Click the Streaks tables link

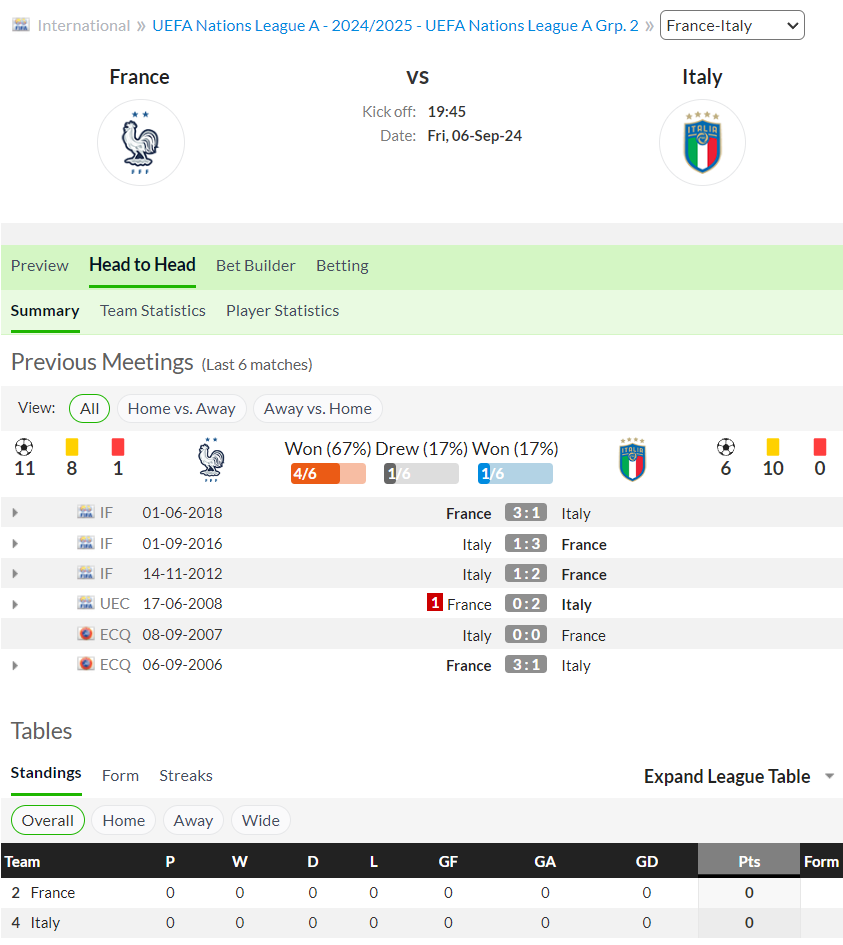(x=186, y=776)
